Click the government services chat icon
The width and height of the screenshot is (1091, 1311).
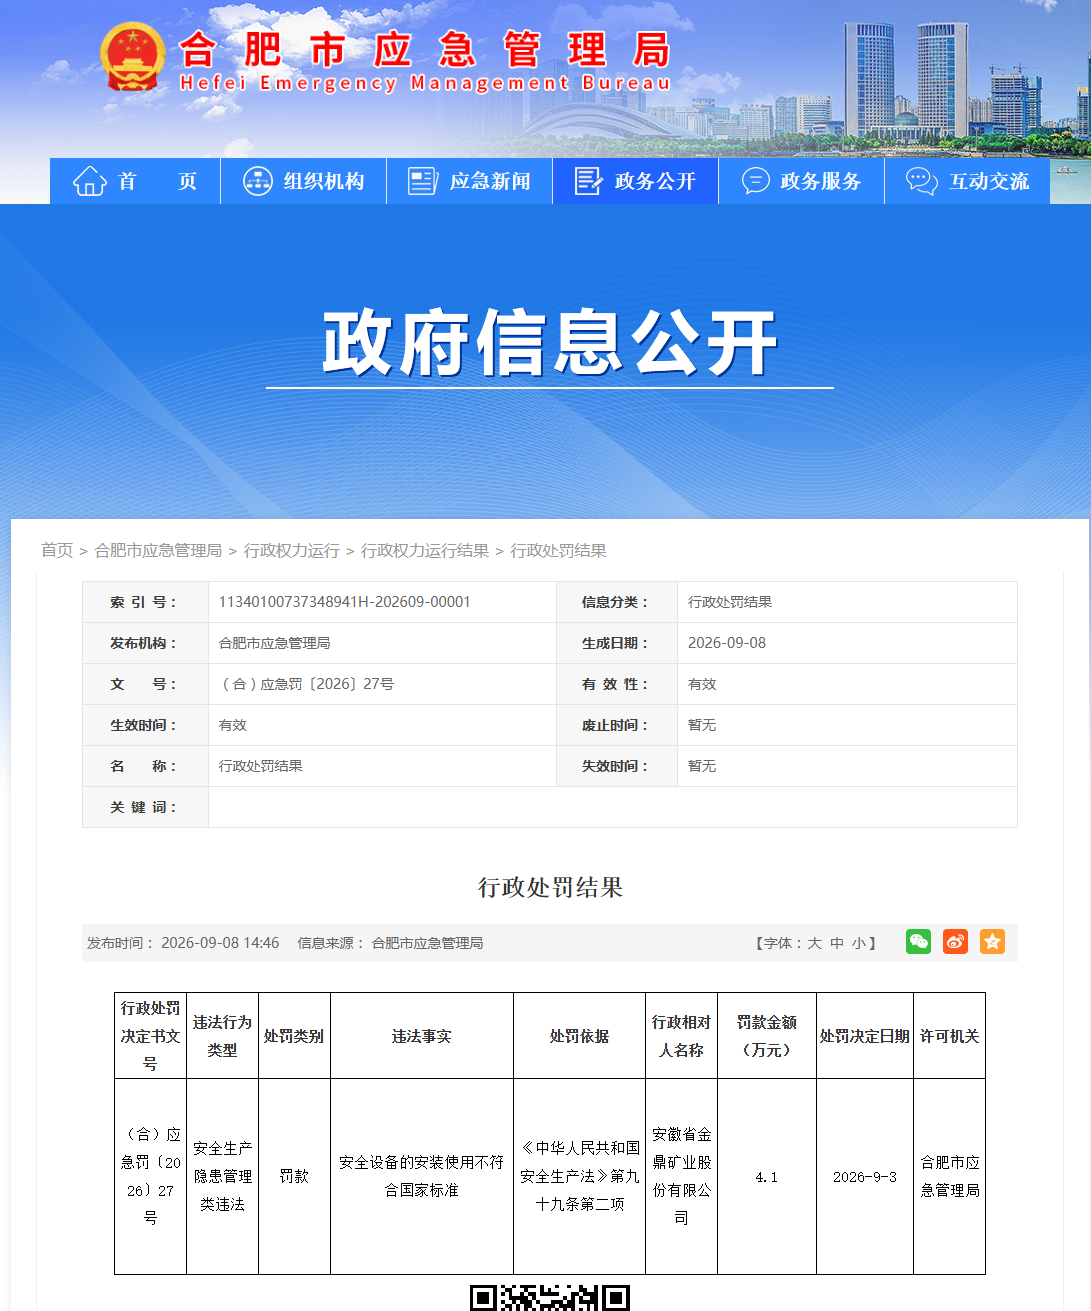pyautogui.click(x=755, y=181)
